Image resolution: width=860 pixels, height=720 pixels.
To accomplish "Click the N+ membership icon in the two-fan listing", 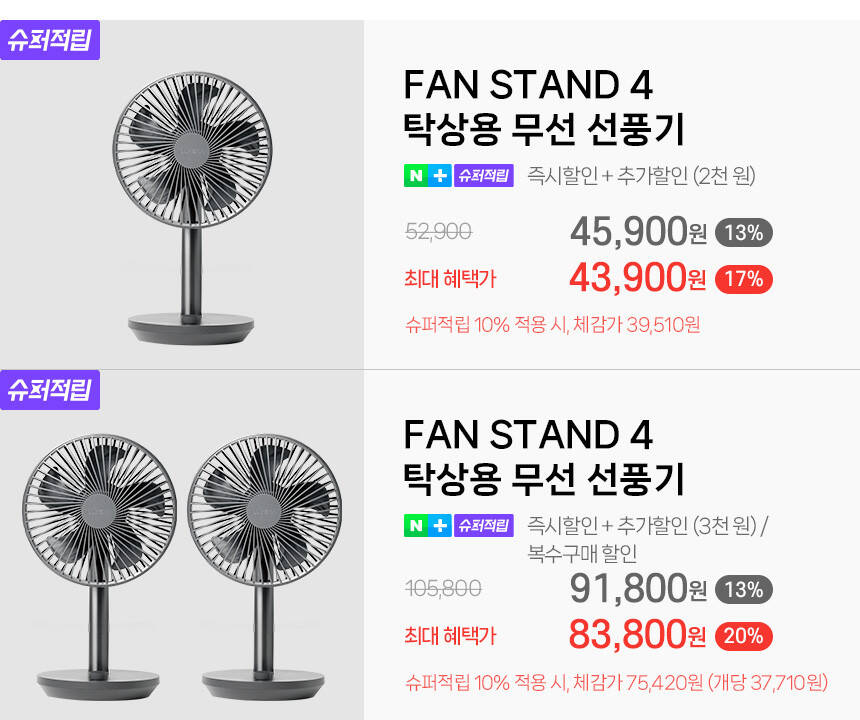I will coord(427,526).
